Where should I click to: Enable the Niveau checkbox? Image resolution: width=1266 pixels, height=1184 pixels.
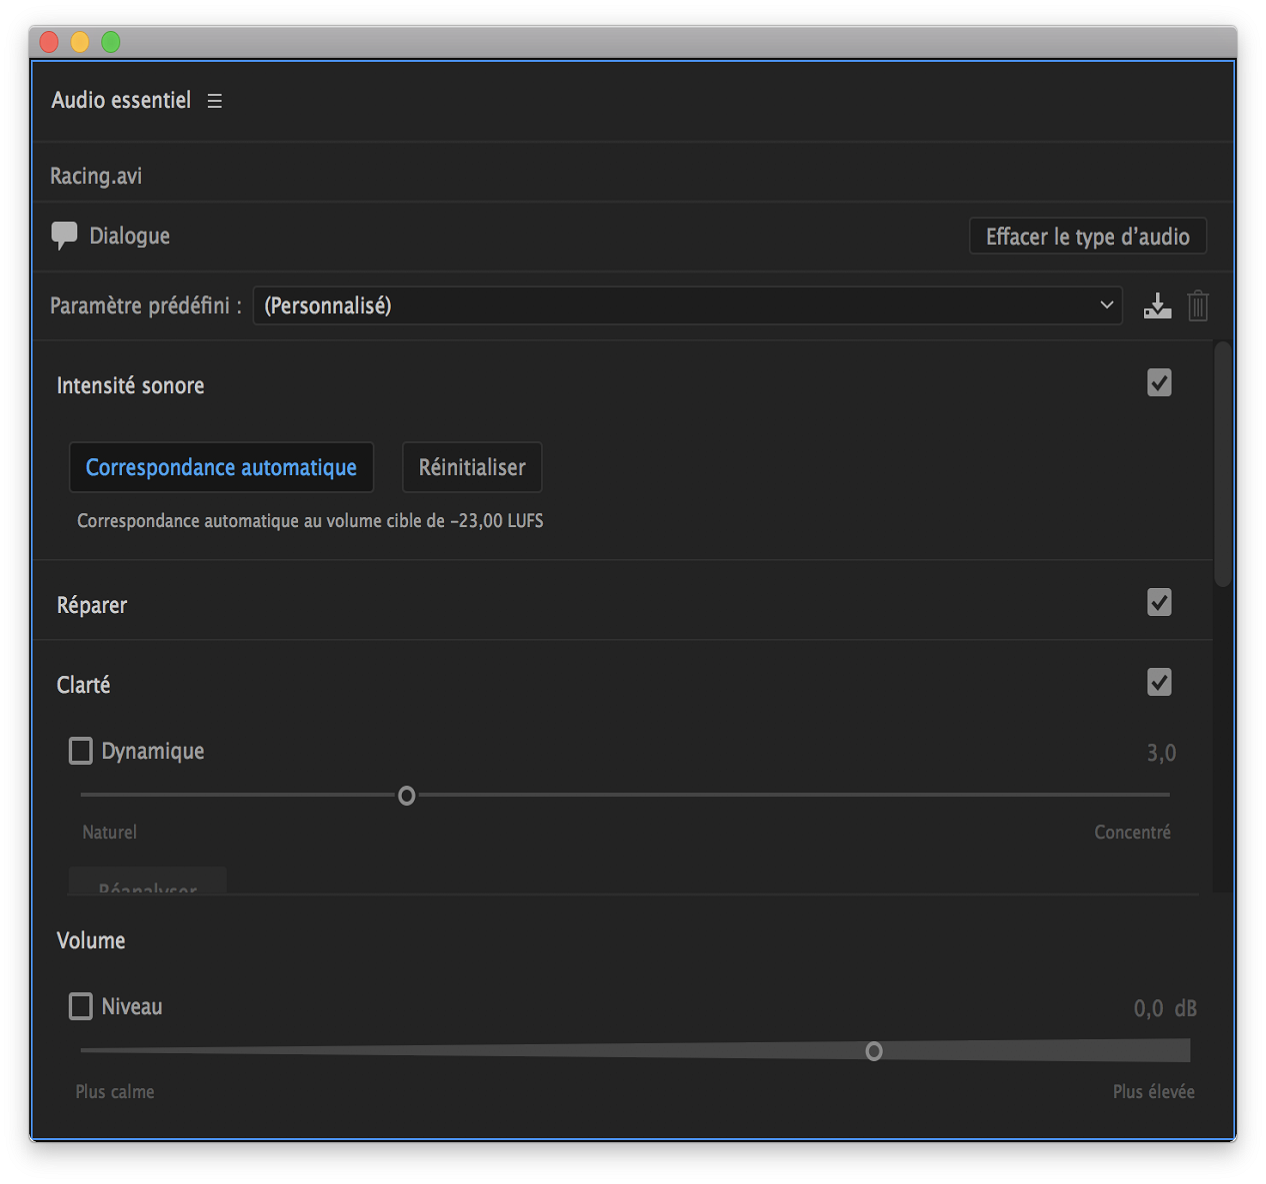pyautogui.click(x=81, y=1006)
